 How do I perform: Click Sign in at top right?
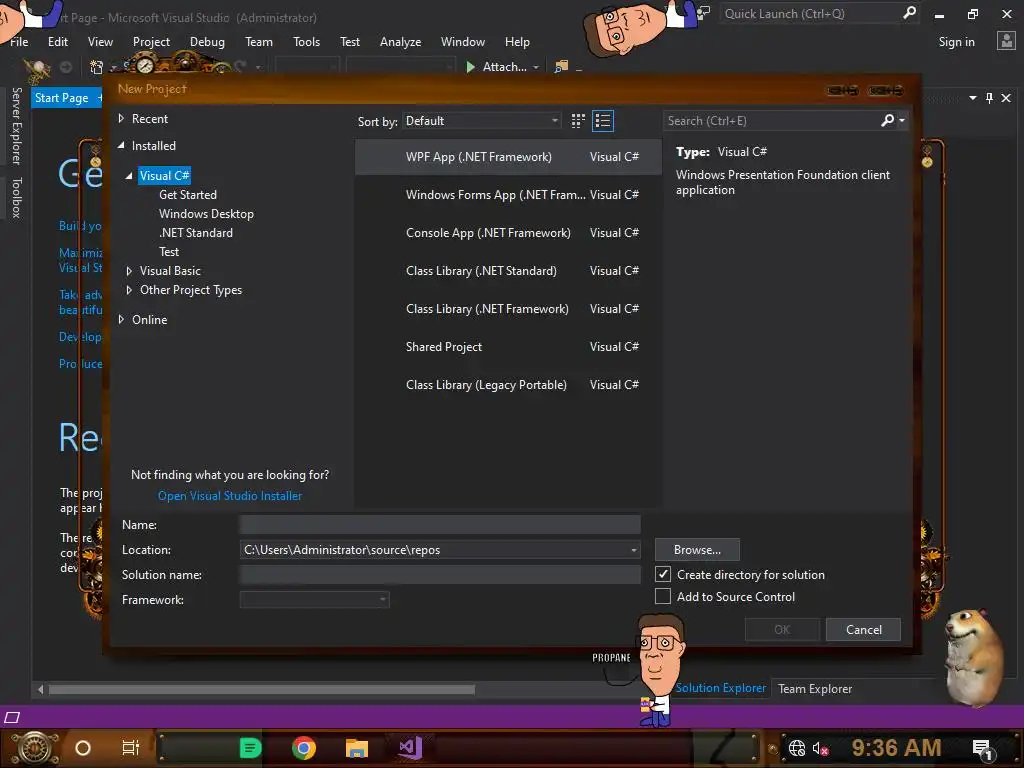coord(956,42)
